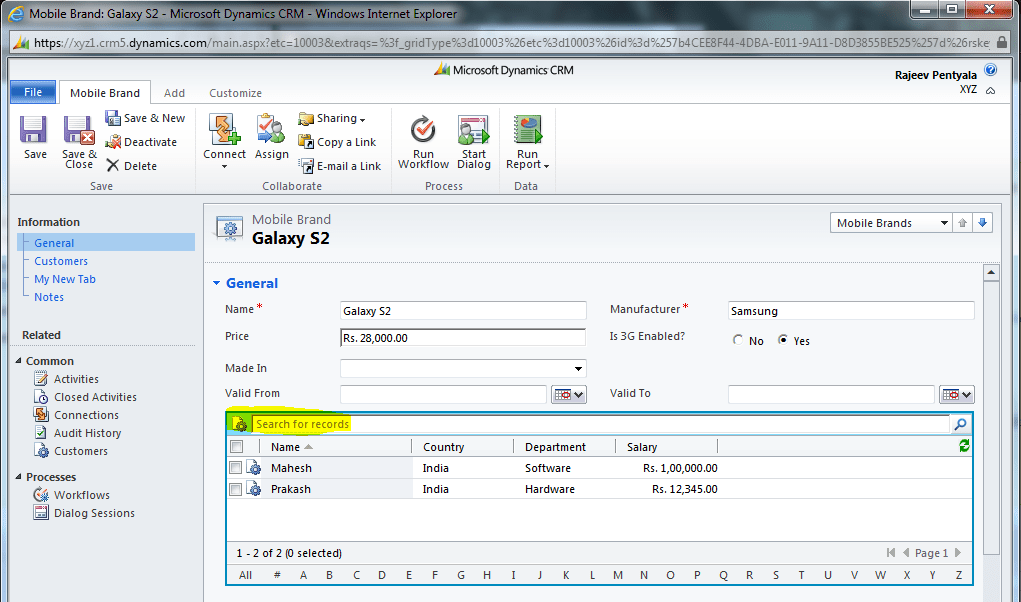Run a Workflow on this record
Image resolution: width=1021 pixels, height=602 pixels.
[423, 141]
